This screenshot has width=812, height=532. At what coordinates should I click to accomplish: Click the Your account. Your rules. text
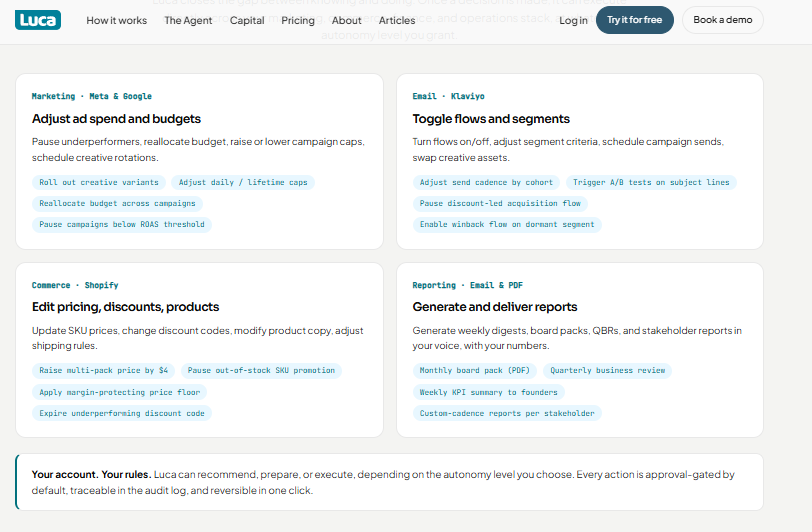click(91, 475)
